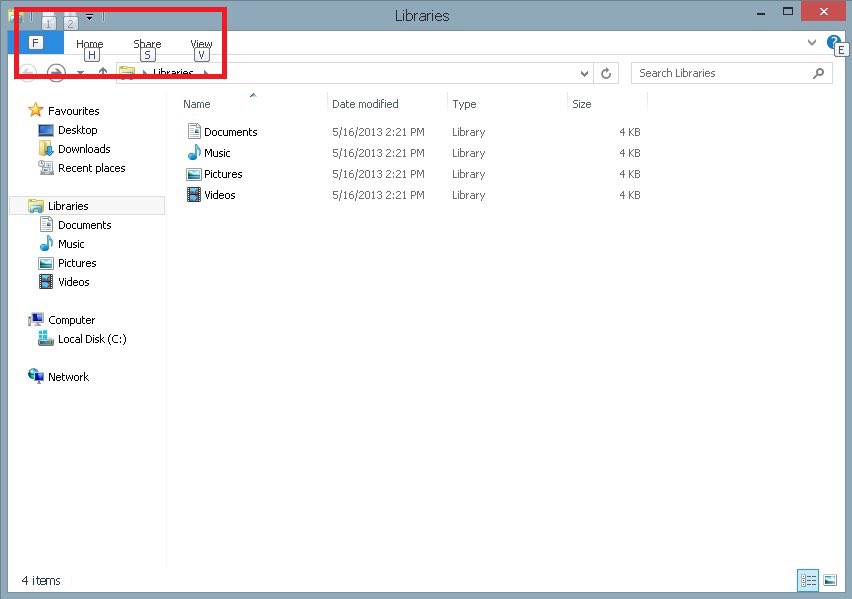Open the recent locations dropdown arrow
This screenshot has width=852, height=599.
pyautogui.click(x=80, y=73)
